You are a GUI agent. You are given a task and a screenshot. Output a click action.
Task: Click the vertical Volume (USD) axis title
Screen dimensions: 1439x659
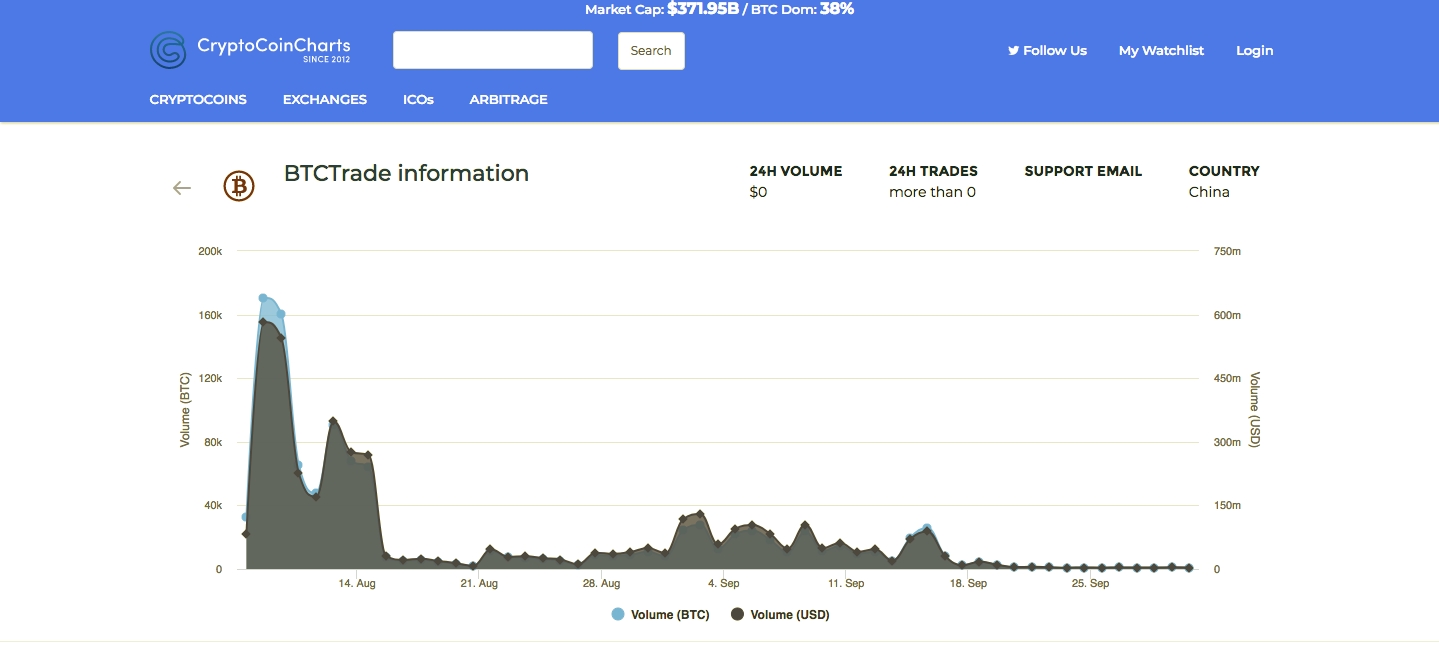[1255, 410]
